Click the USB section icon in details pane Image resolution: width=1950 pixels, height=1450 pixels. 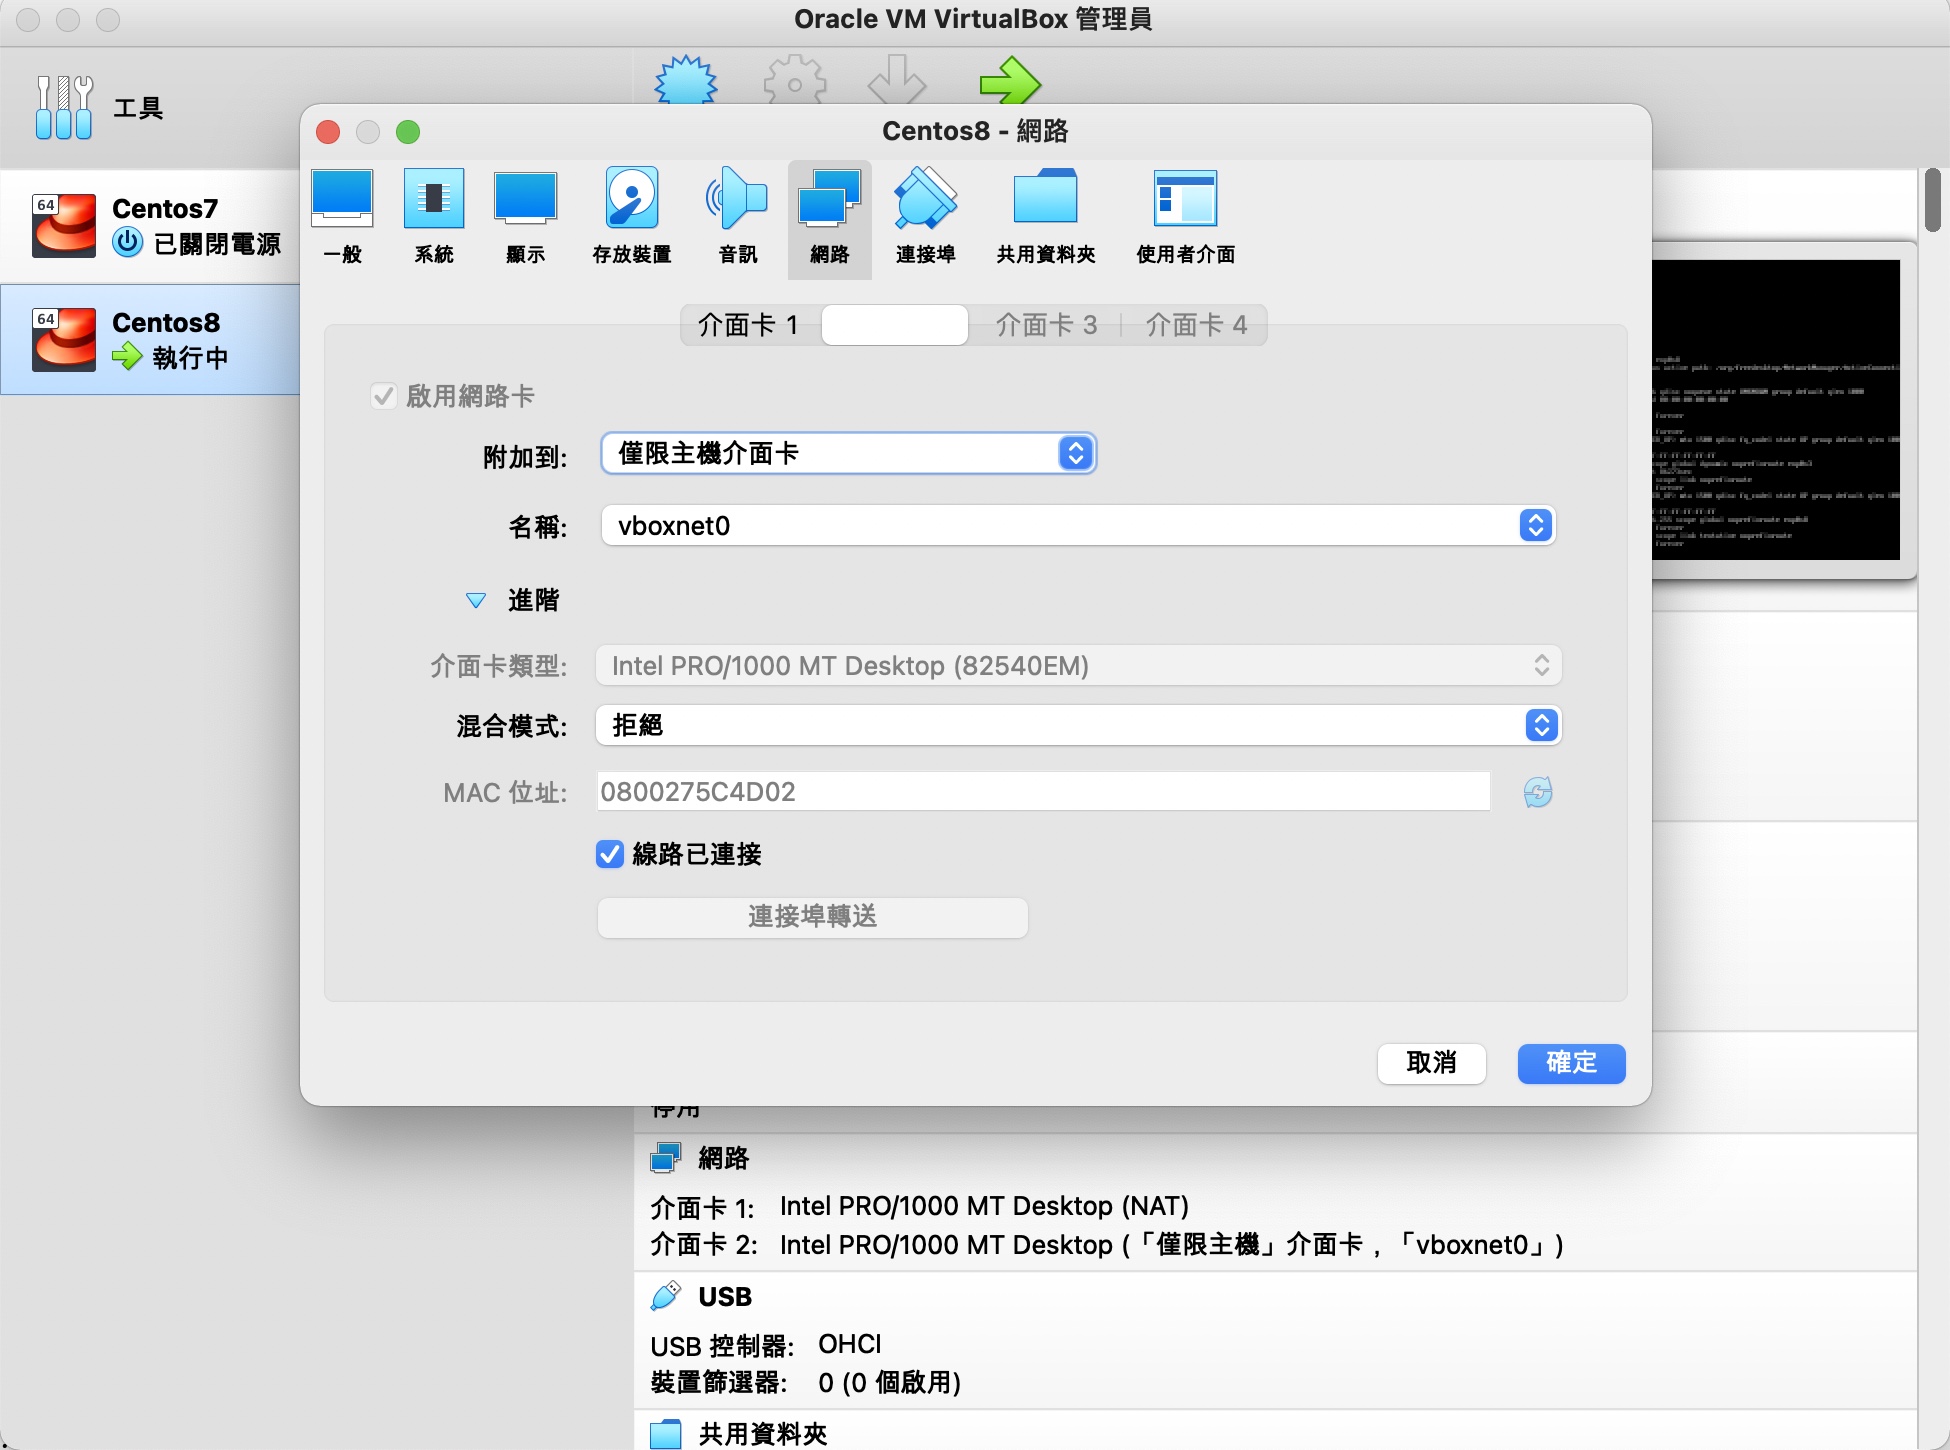[x=666, y=1296]
